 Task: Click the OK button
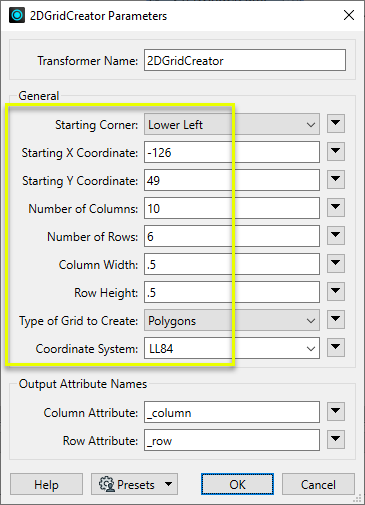[x=237, y=484]
